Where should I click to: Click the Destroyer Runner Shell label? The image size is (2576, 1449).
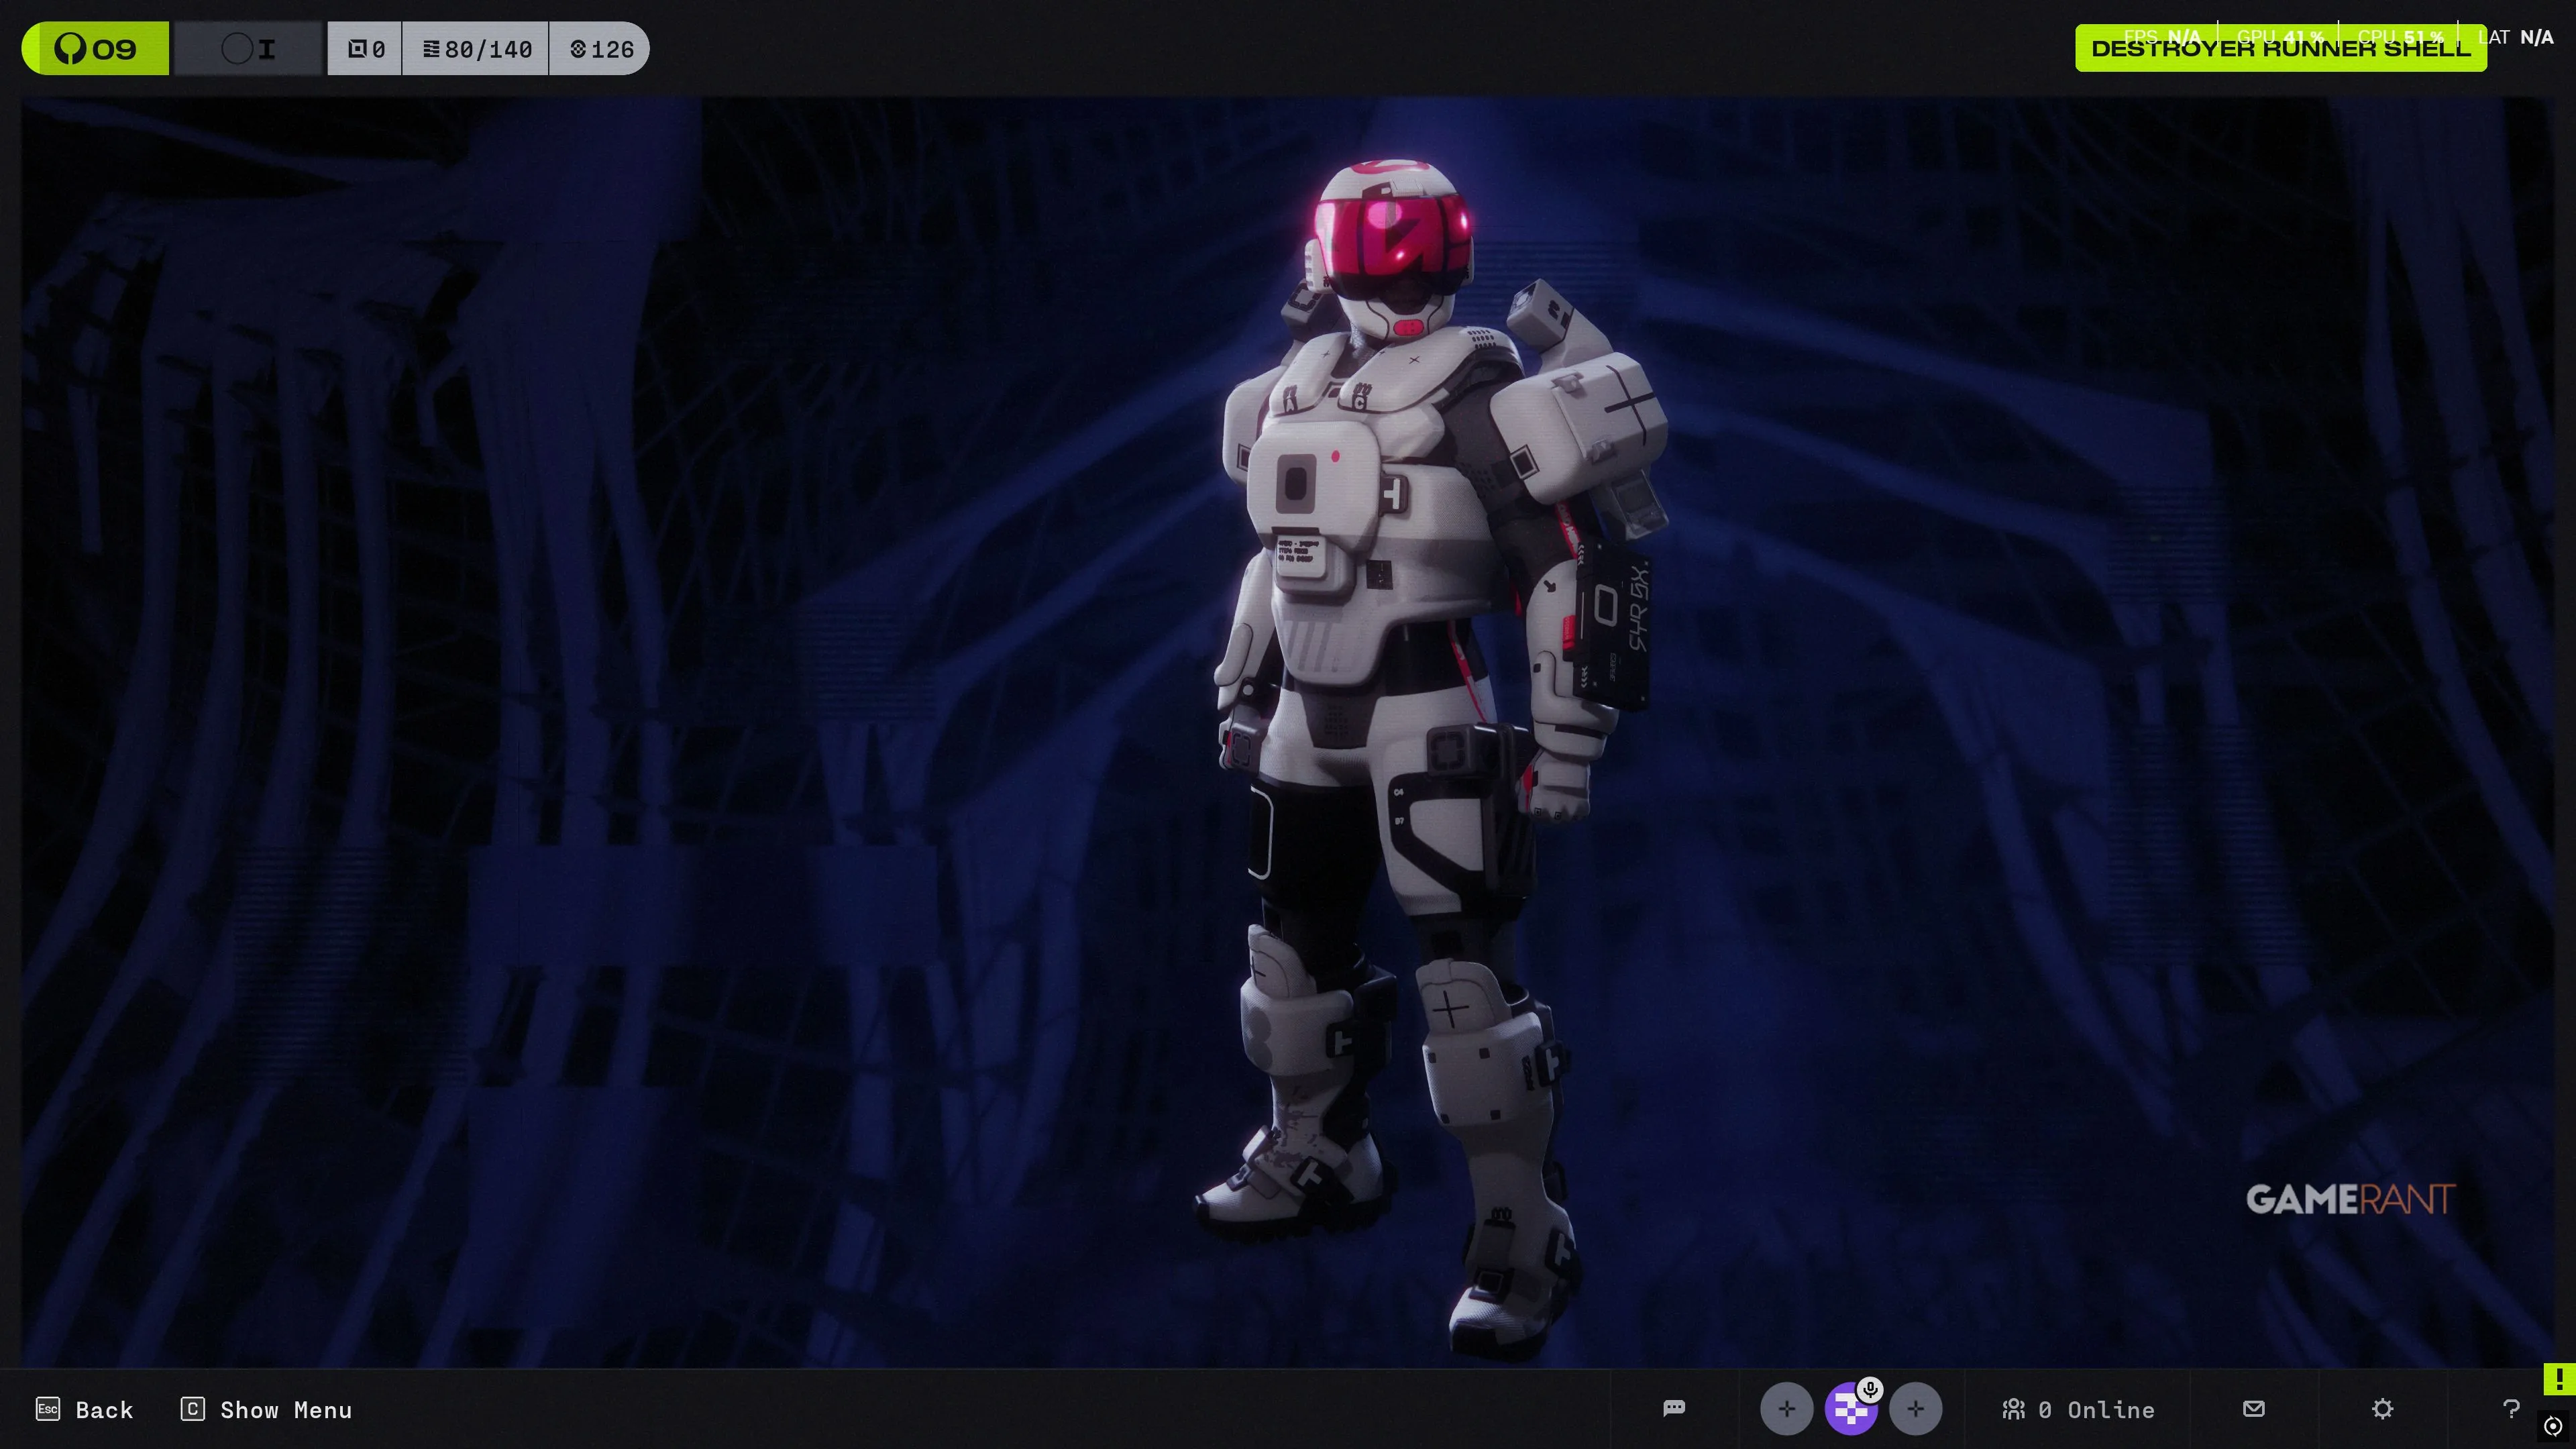[x=2280, y=48]
